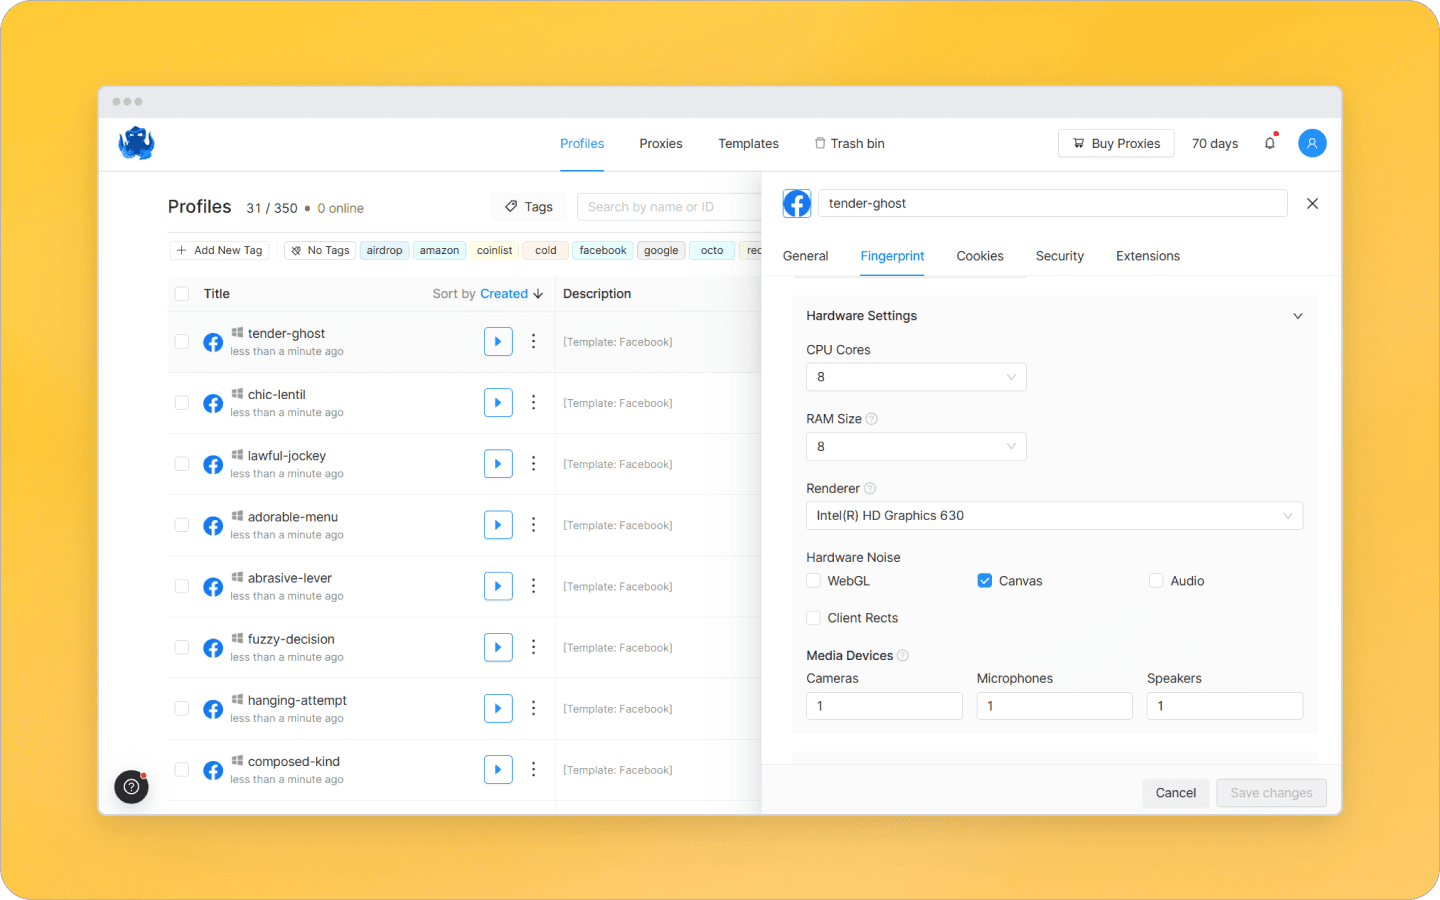This screenshot has height=900, width=1440.
Task: Open more options for composed-kind
Action: point(533,769)
